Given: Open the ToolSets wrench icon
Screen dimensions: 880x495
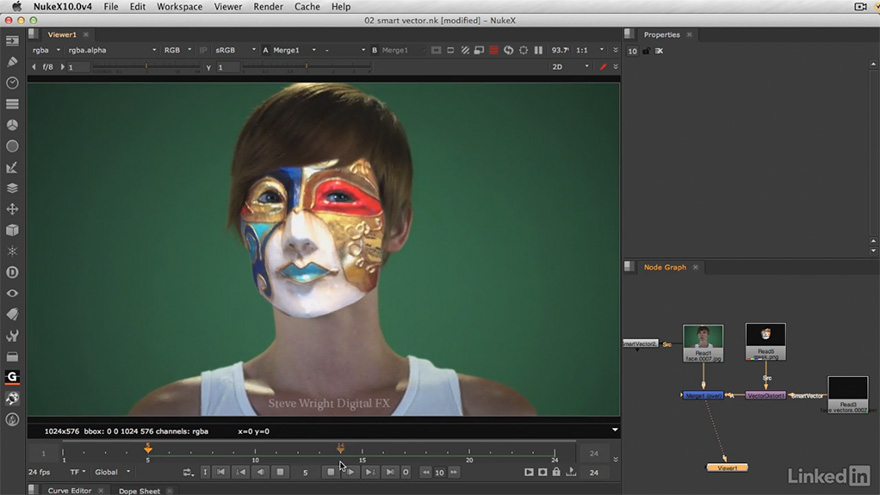Looking at the screenshot, I should tap(12, 336).
